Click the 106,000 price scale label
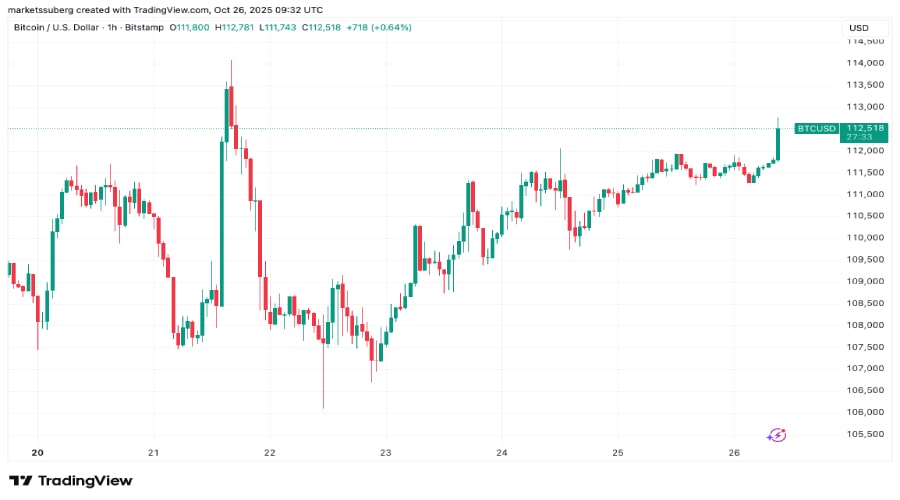 pos(864,412)
